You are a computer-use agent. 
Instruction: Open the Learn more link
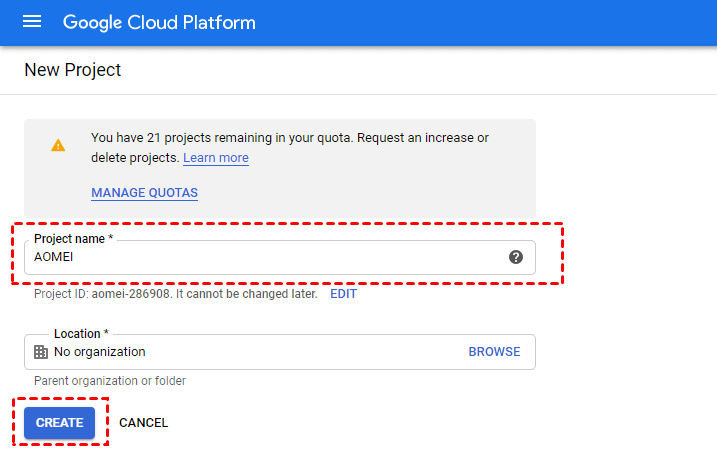point(216,158)
